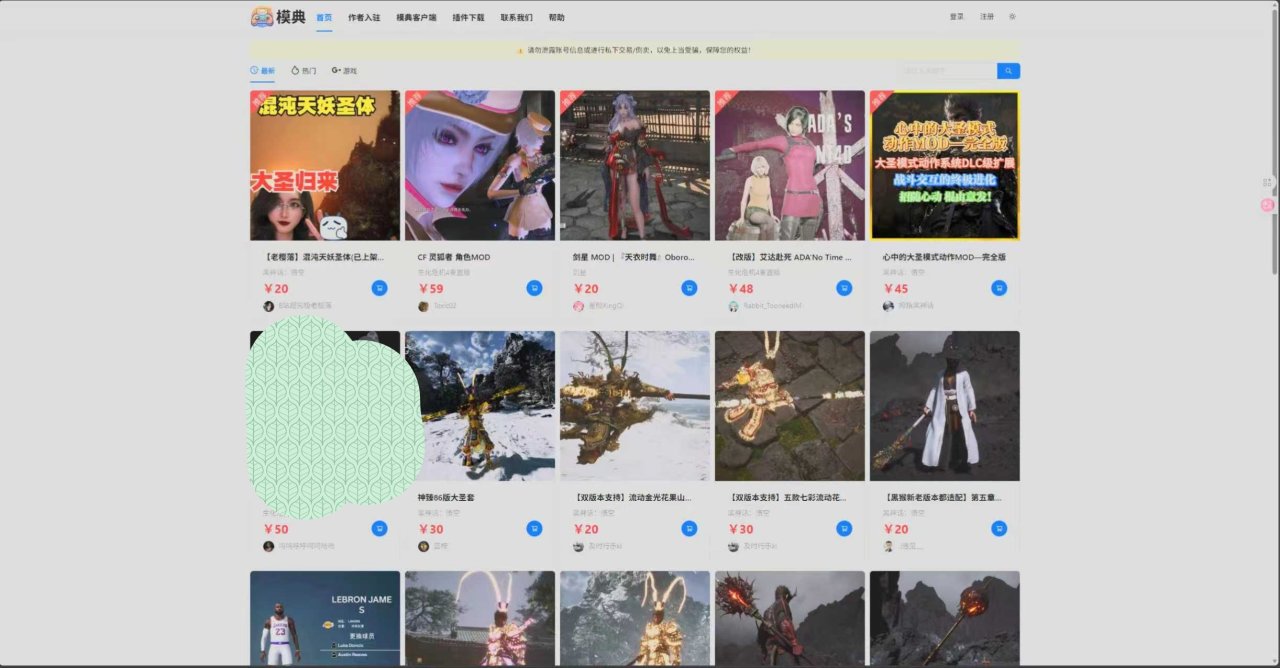The height and width of the screenshot is (668, 1280).
Task: Open the CF 灵狐者 角色MOD title
Action: pos(454,257)
